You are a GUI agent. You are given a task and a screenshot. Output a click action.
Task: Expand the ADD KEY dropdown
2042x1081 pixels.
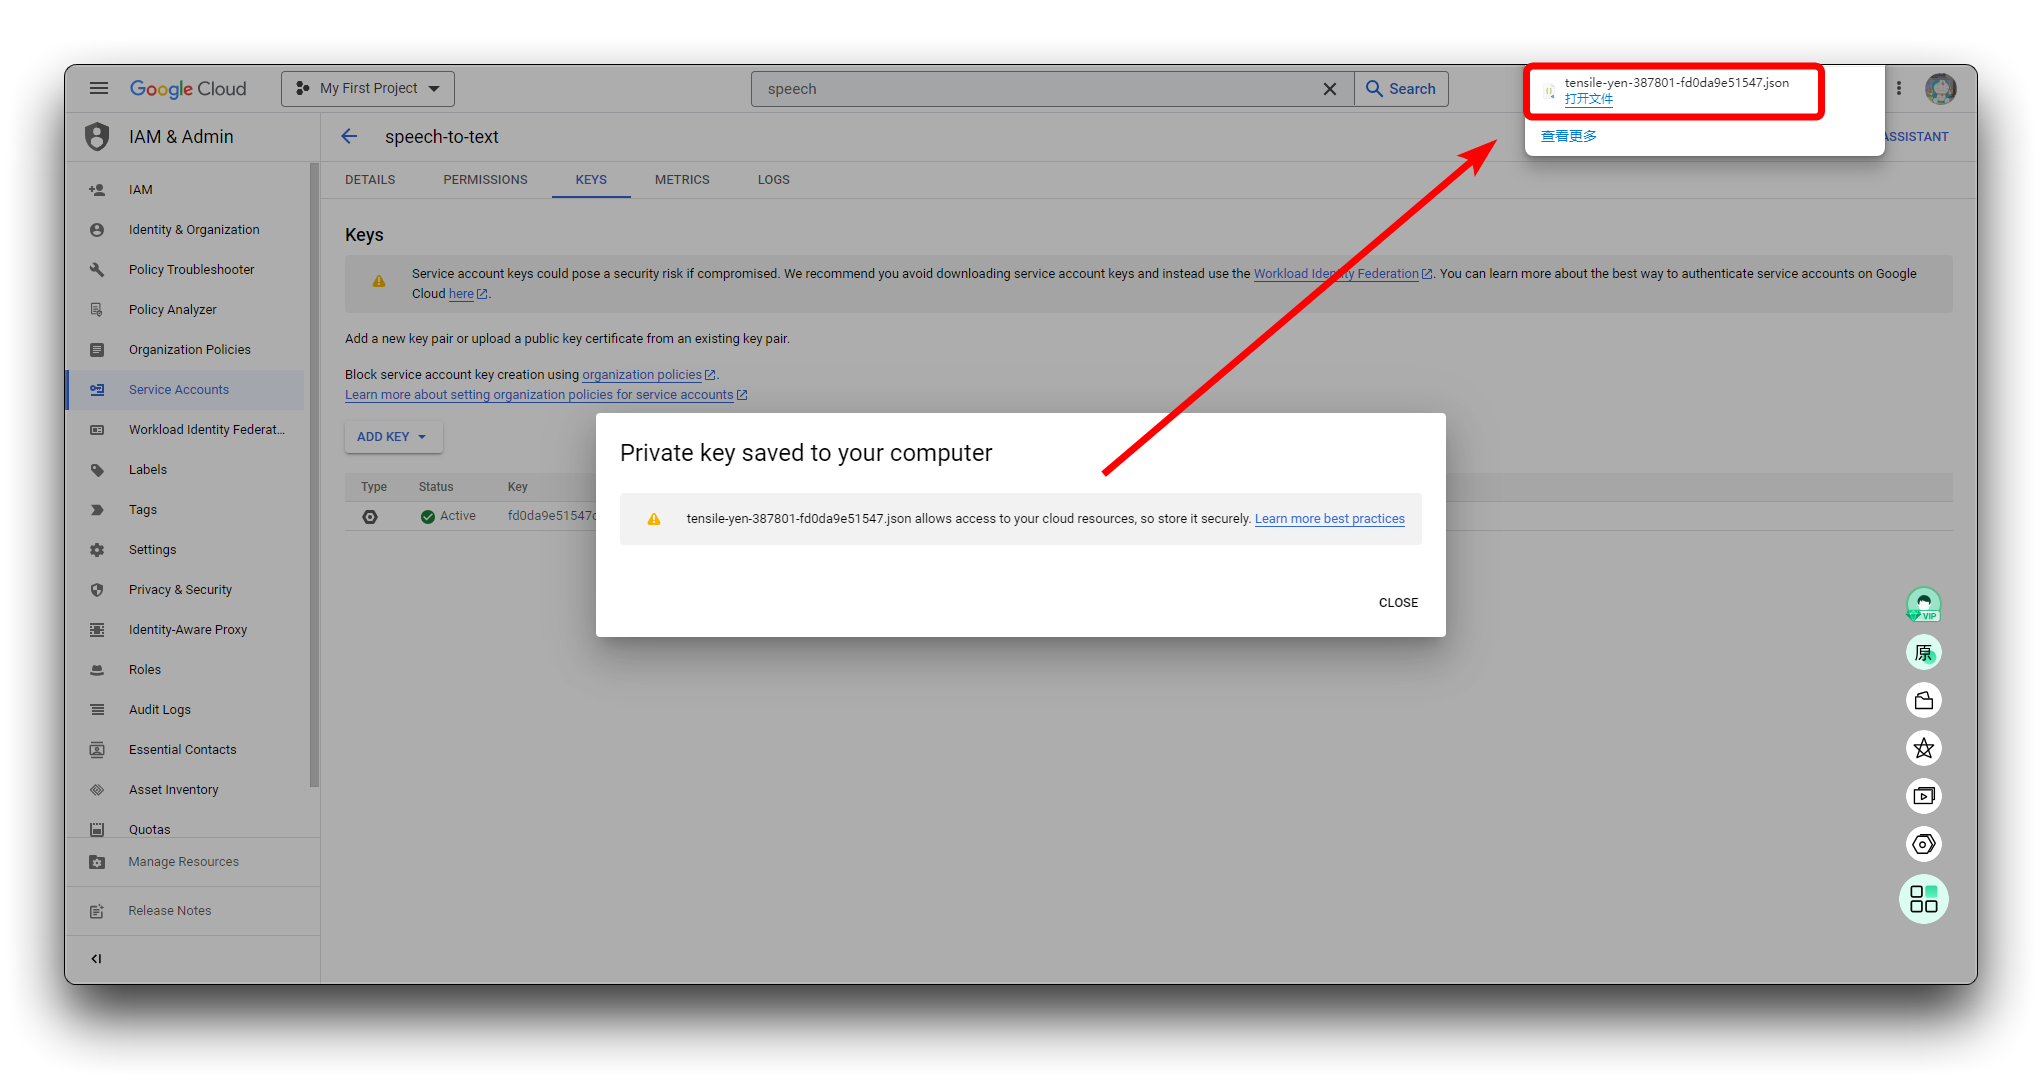pyautogui.click(x=393, y=437)
